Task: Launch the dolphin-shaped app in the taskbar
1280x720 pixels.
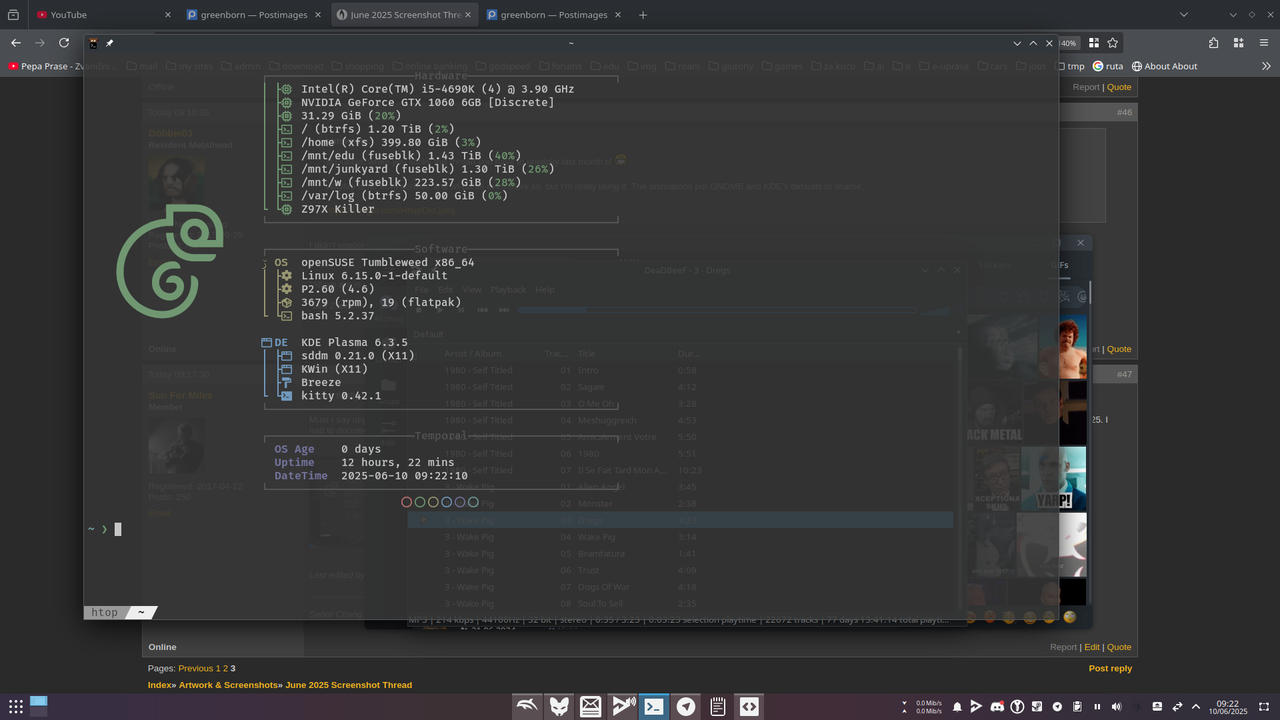Action: tap(527, 707)
